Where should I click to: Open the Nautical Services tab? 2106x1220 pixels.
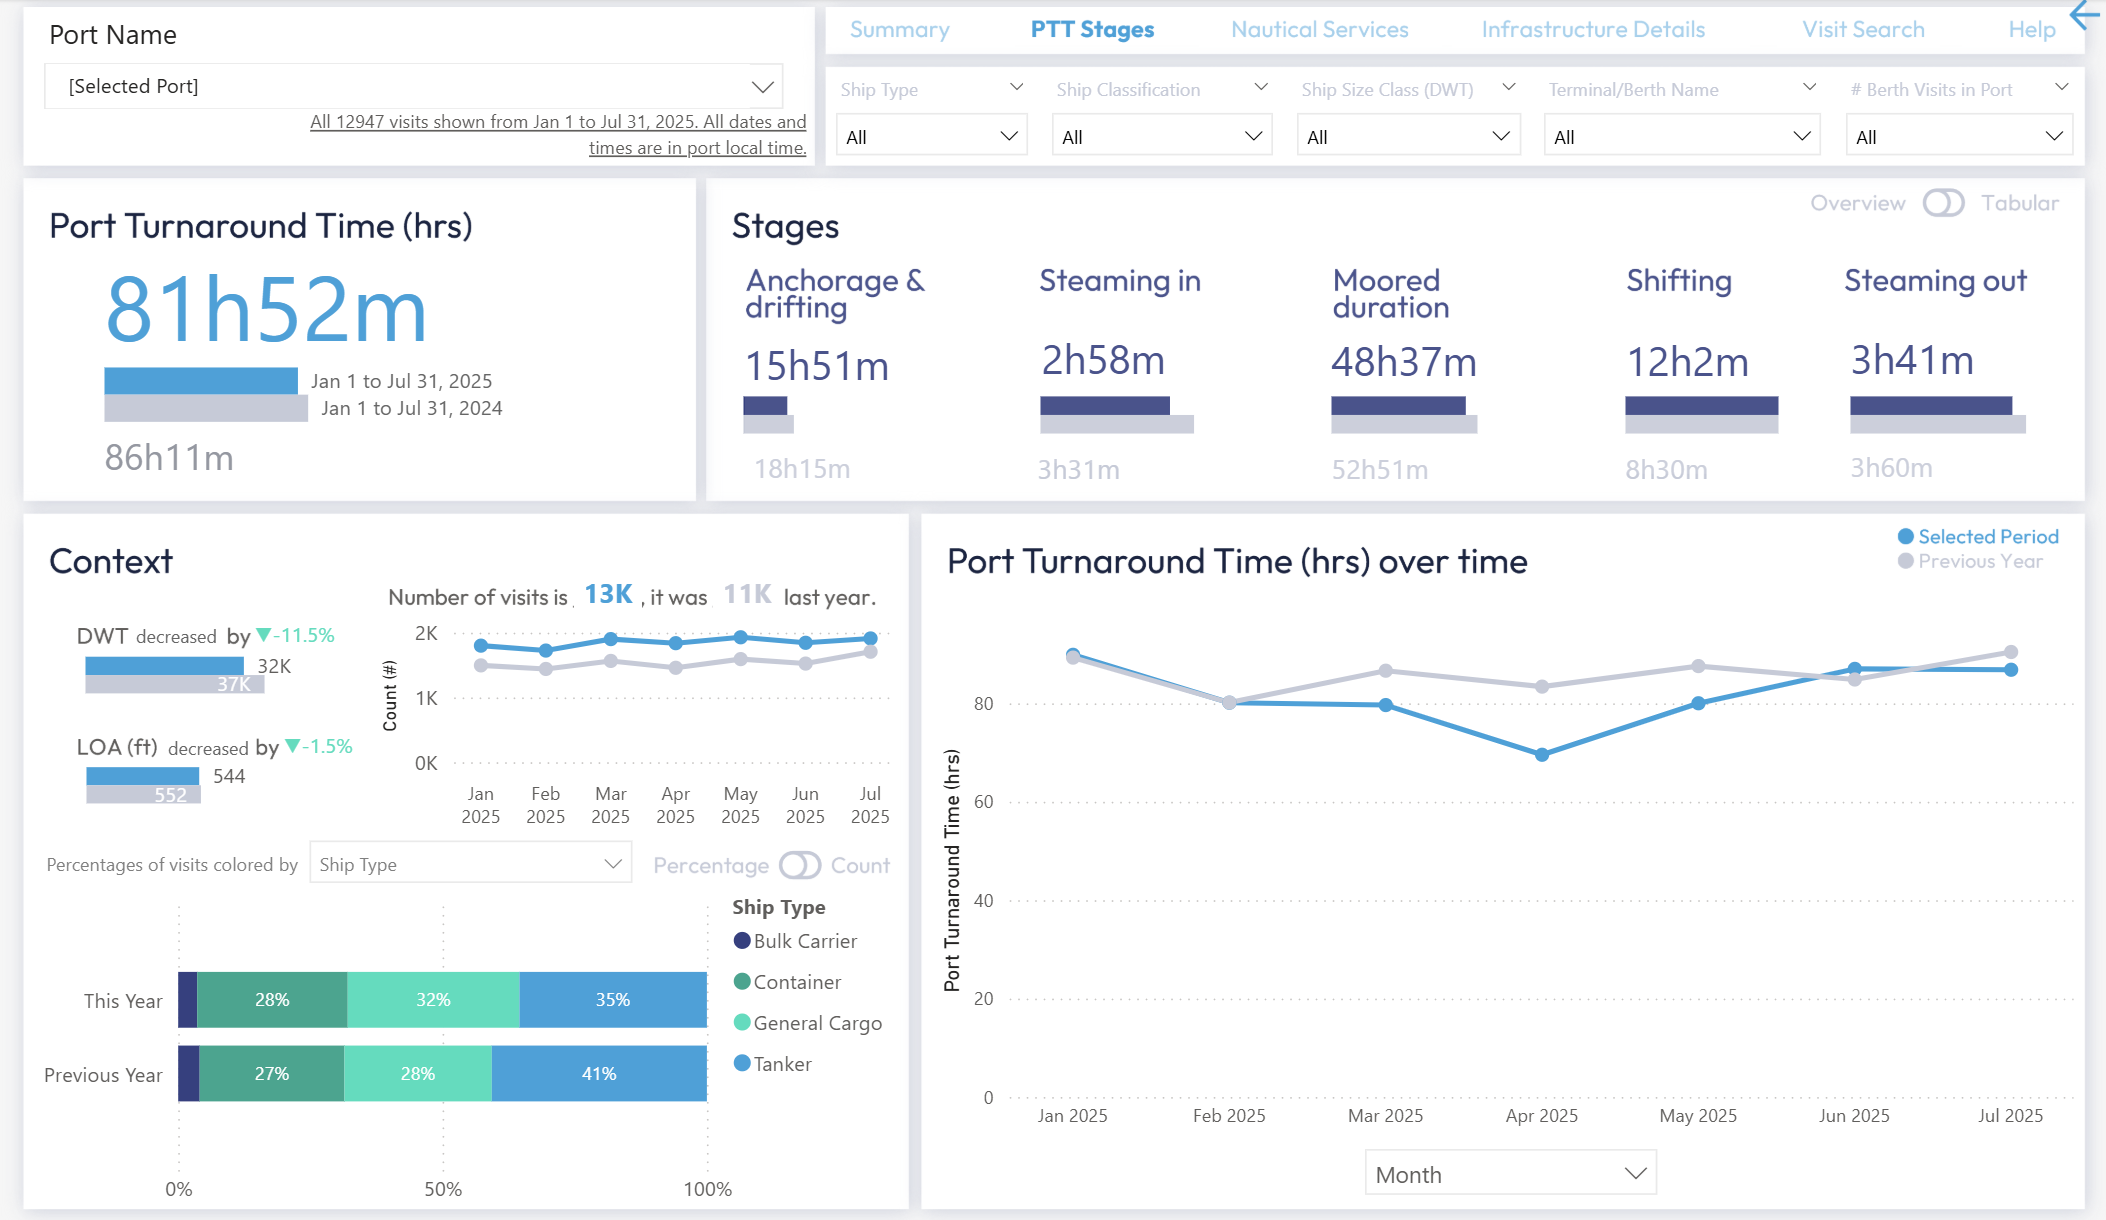click(1319, 29)
